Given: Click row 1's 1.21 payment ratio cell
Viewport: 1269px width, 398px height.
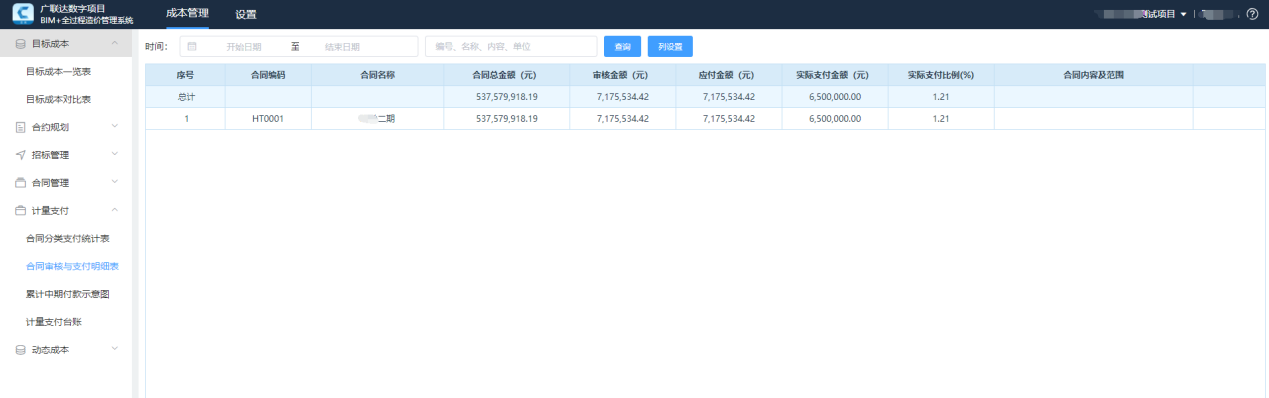Looking at the screenshot, I should click(x=941, y=119).
